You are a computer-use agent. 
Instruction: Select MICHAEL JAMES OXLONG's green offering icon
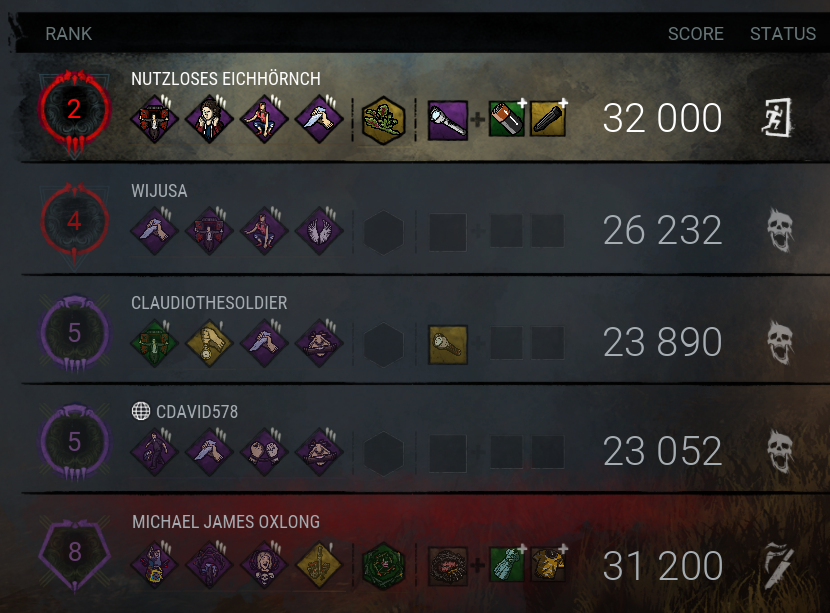(384, 566)
